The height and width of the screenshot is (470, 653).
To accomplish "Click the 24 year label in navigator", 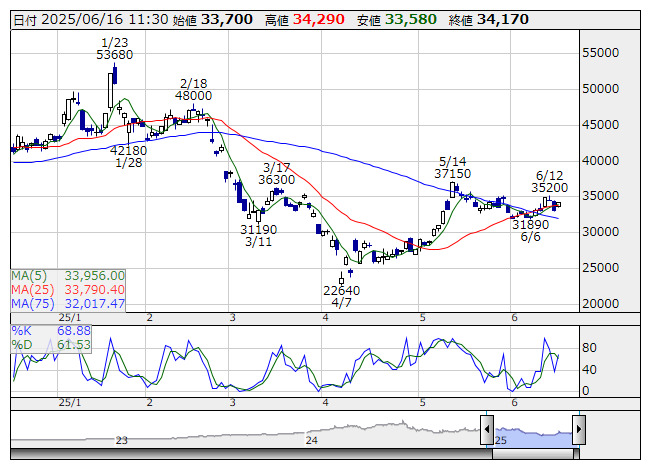I will [312, 440].
